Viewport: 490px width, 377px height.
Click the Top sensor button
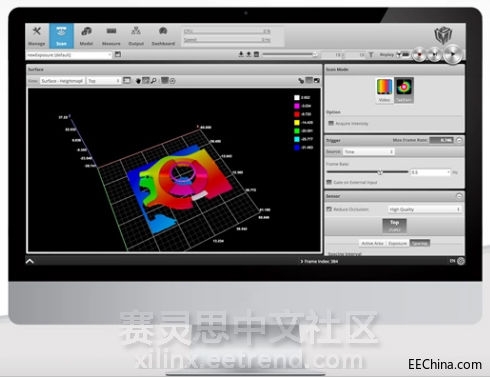point(394,226)
